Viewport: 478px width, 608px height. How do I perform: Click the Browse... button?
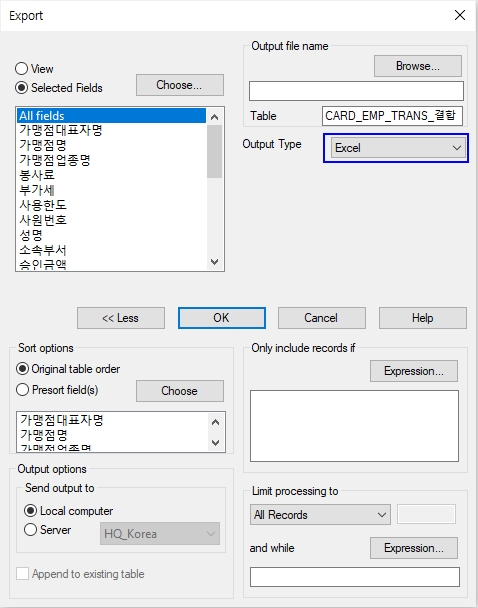coord(418,66)
